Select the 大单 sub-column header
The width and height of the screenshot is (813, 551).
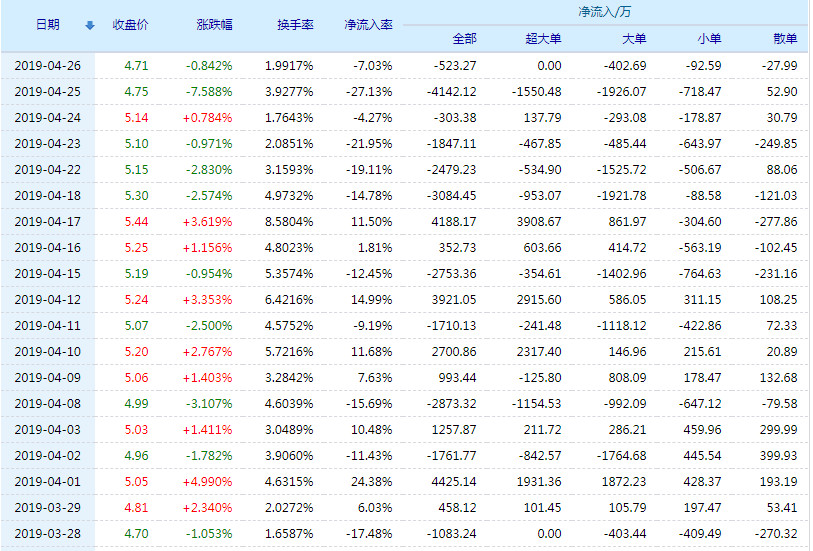(633, 39)
